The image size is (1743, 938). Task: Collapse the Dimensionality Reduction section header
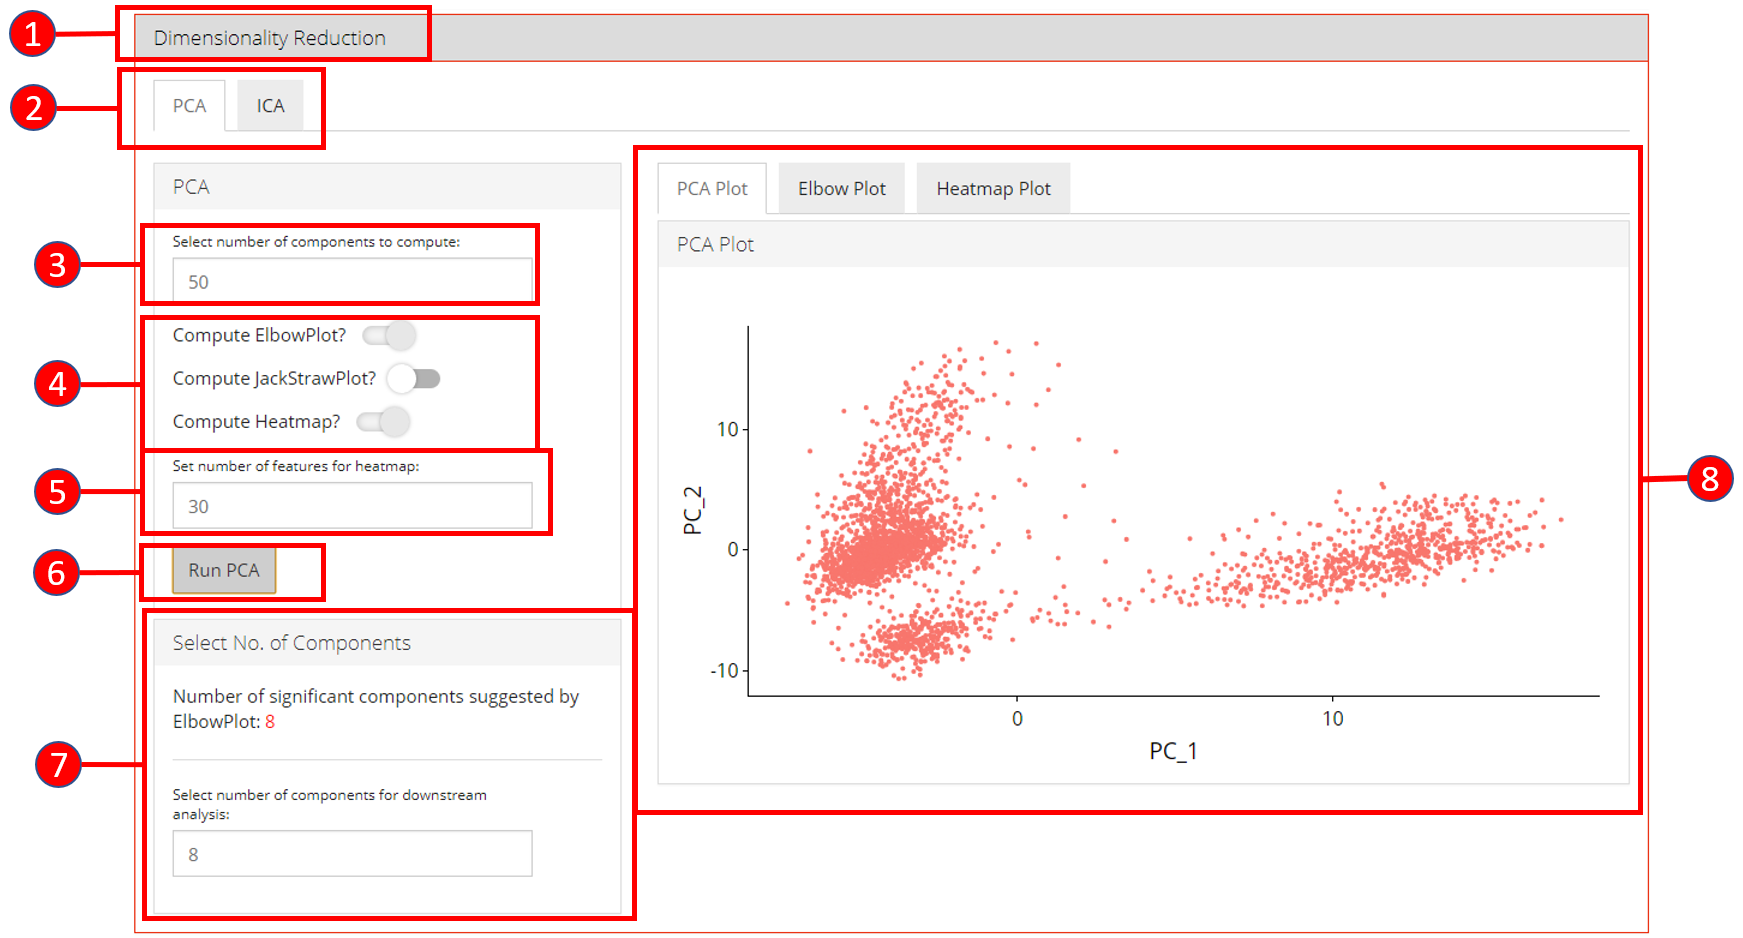[270, 38]
